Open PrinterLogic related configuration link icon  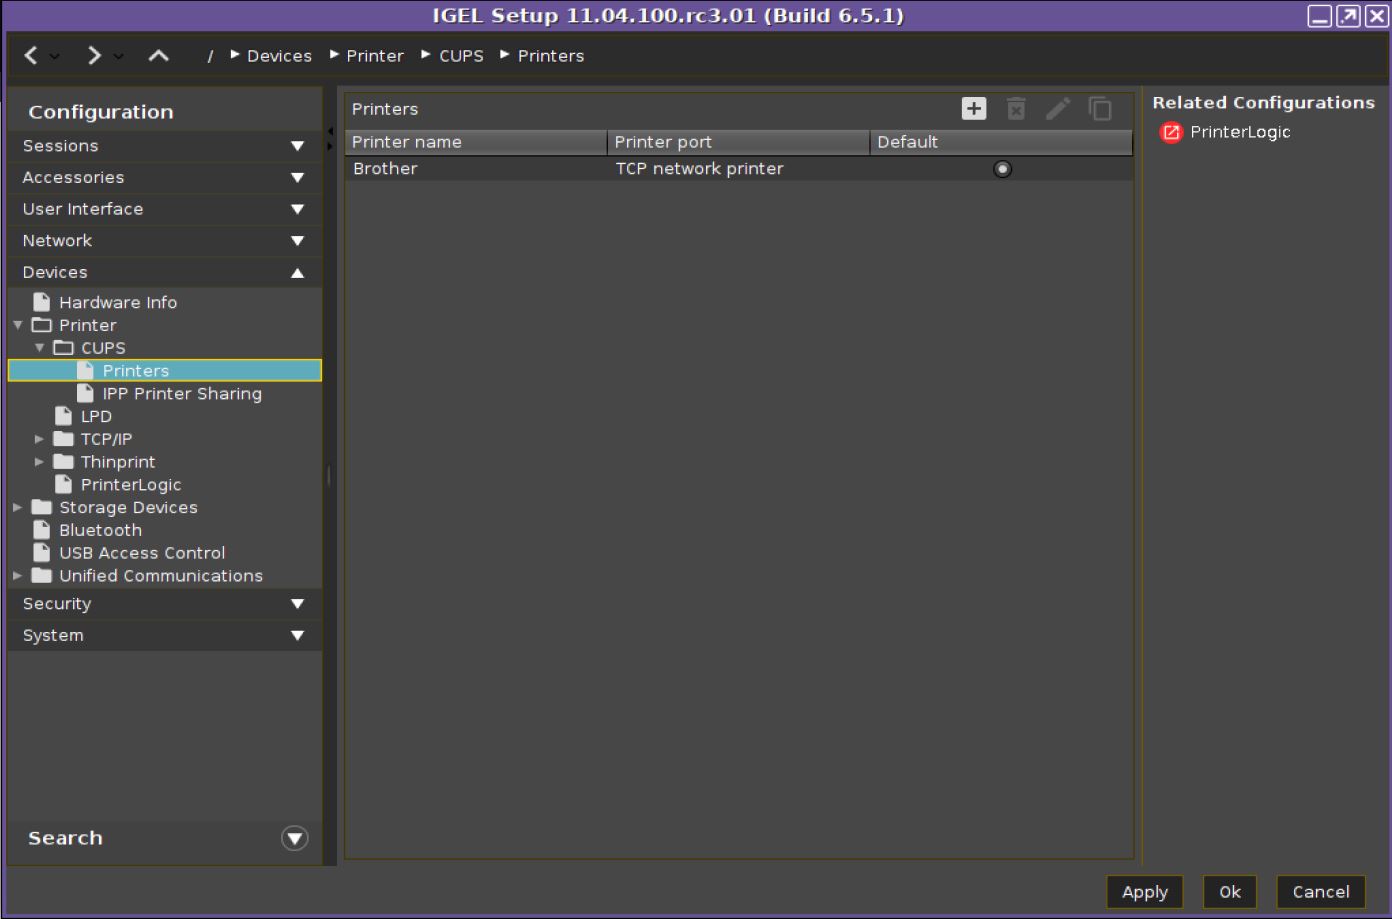click(x=1170, y=132)
